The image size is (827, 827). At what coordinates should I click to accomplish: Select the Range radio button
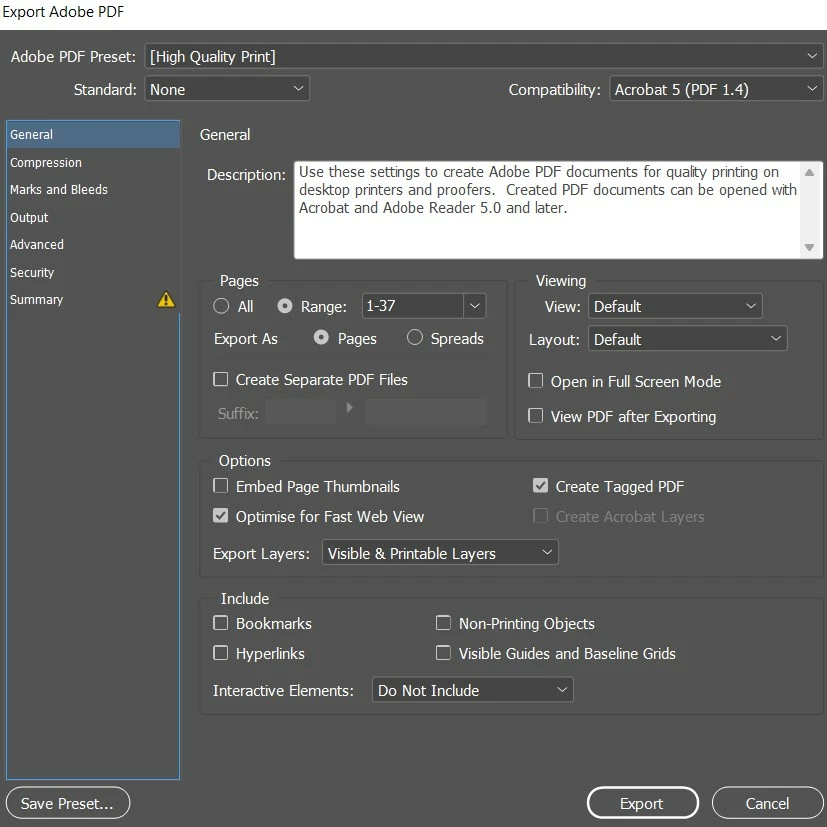tap(285, 306)
